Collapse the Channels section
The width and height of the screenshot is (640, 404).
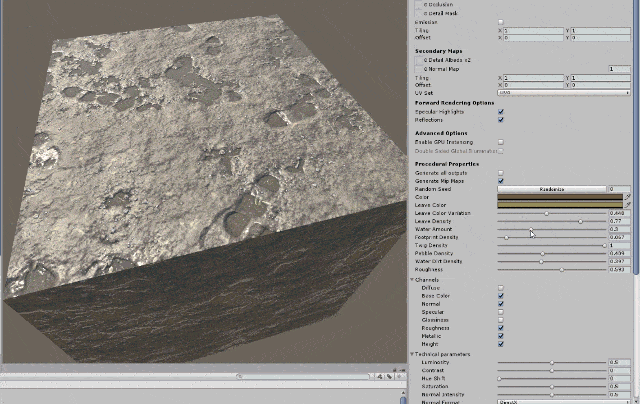[413, 280]
